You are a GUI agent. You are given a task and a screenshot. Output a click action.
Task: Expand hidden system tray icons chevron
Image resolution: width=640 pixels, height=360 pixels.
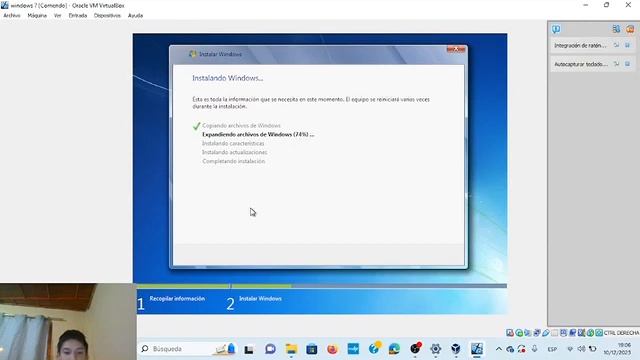(498, 349)
